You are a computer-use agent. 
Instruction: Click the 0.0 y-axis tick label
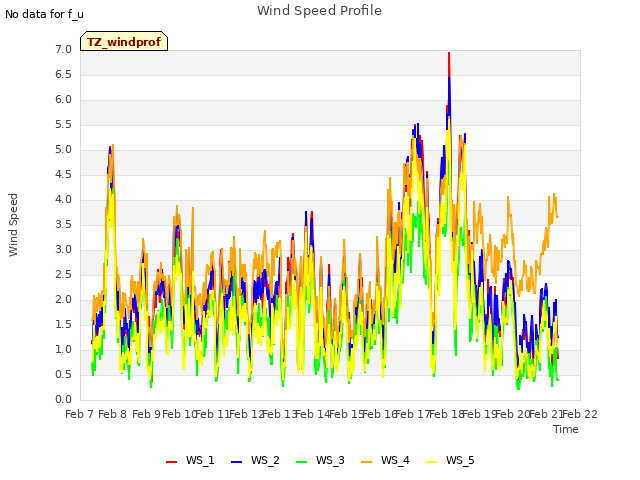(63, 400)
